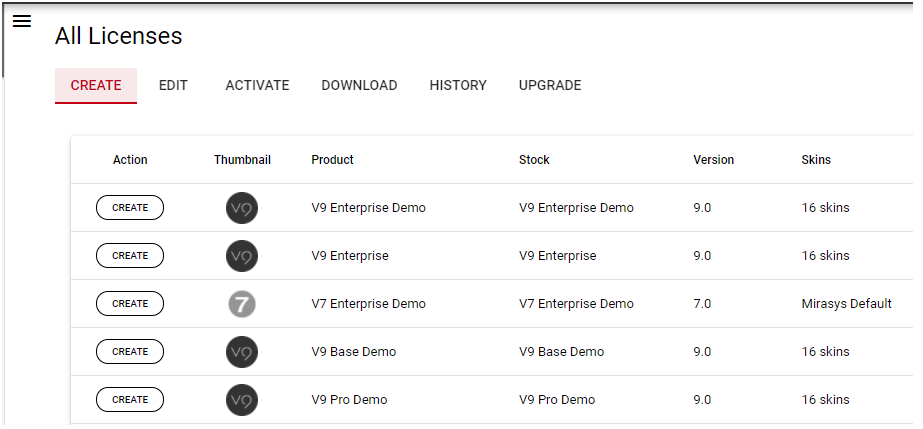Image resolution: width=923 pixels, height=429 pixels.
Task: Click the Product column header
Action: (332, 160)
